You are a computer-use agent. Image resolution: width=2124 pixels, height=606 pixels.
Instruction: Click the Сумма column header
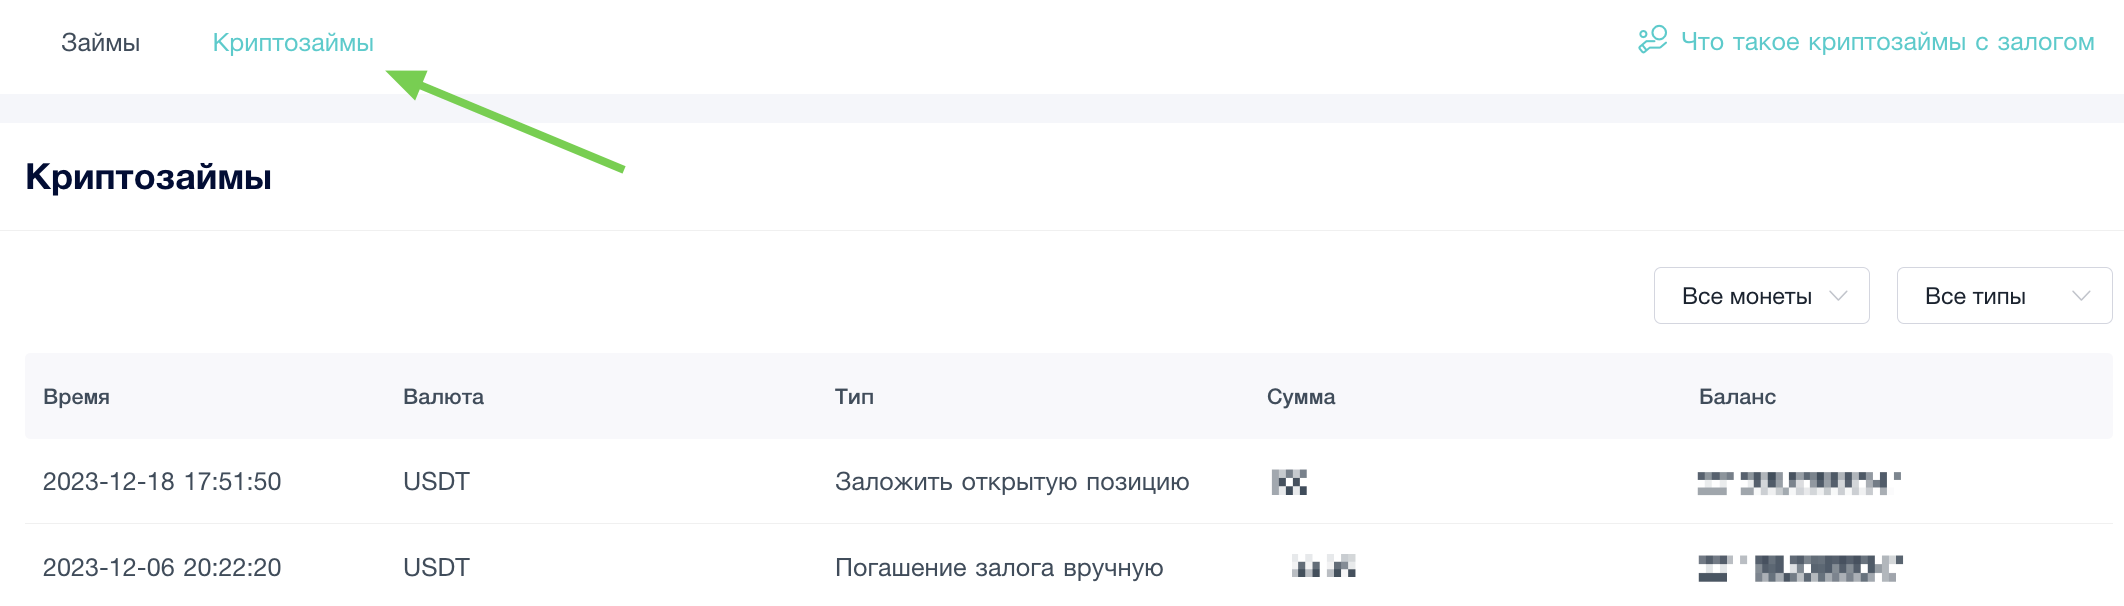point(1300,397)
